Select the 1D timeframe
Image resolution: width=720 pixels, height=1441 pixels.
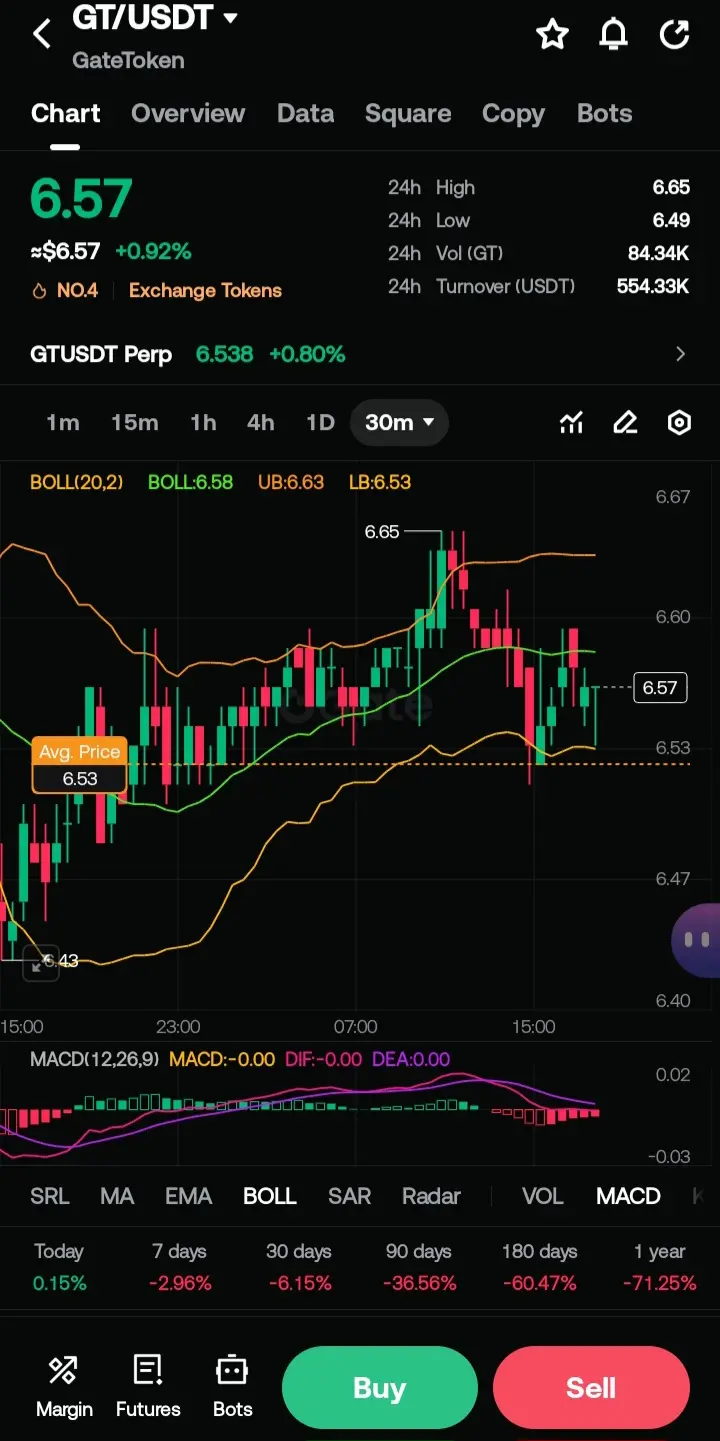click(320, 423)
